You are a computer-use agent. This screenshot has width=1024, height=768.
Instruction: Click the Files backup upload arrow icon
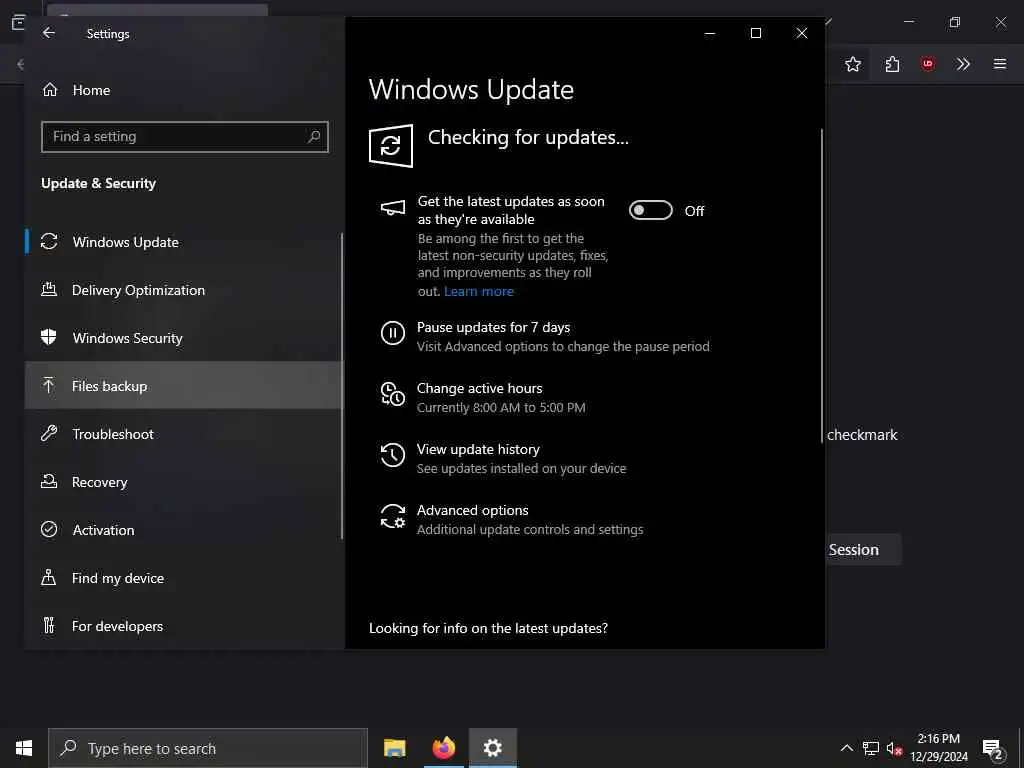49,385
